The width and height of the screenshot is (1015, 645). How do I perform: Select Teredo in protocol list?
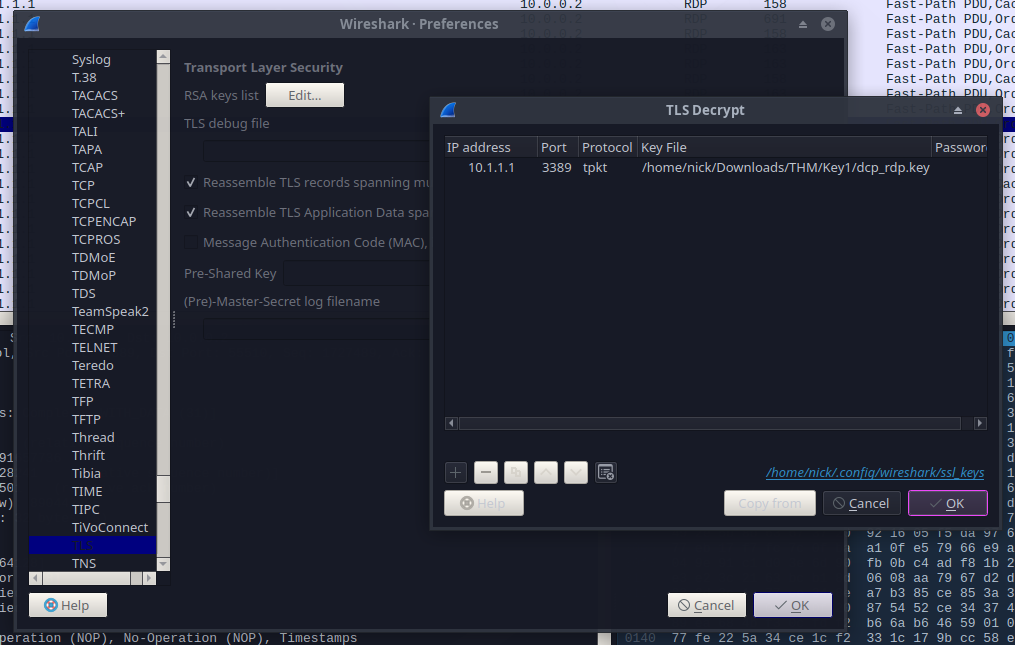(92, 365)
